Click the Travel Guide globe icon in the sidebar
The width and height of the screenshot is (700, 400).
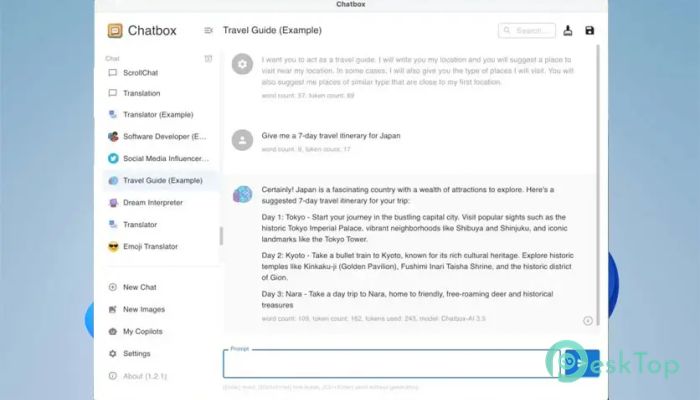(x=113, y=180)
